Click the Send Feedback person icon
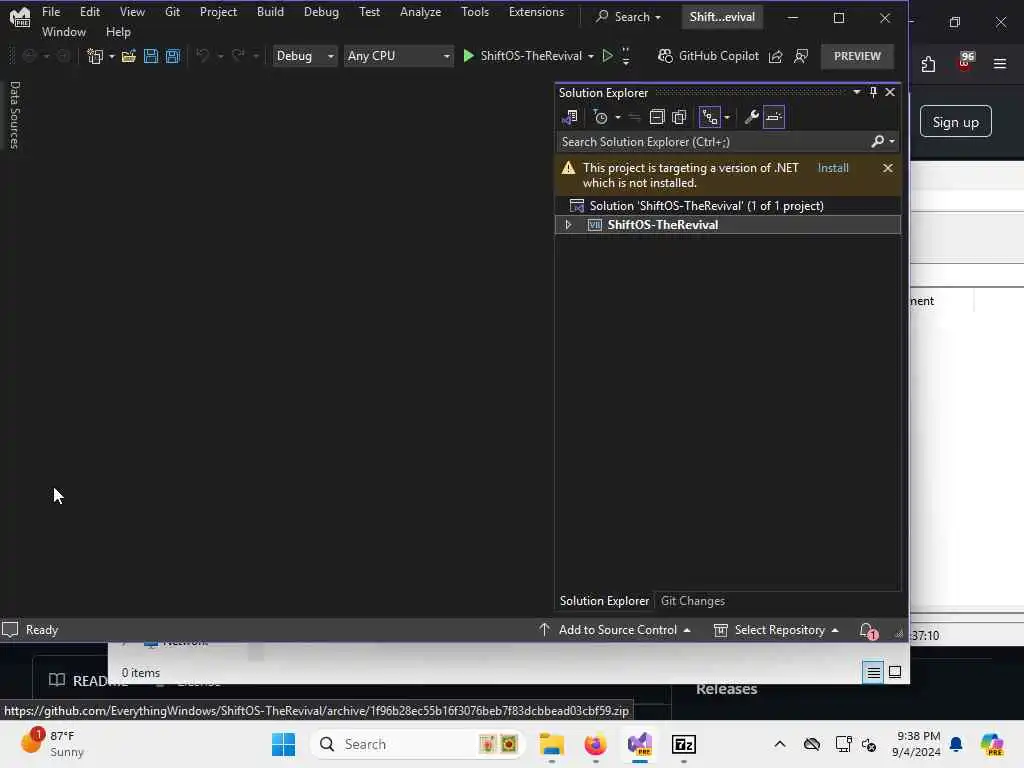Viewport: 1024px width, 768px height. point(801,57)
